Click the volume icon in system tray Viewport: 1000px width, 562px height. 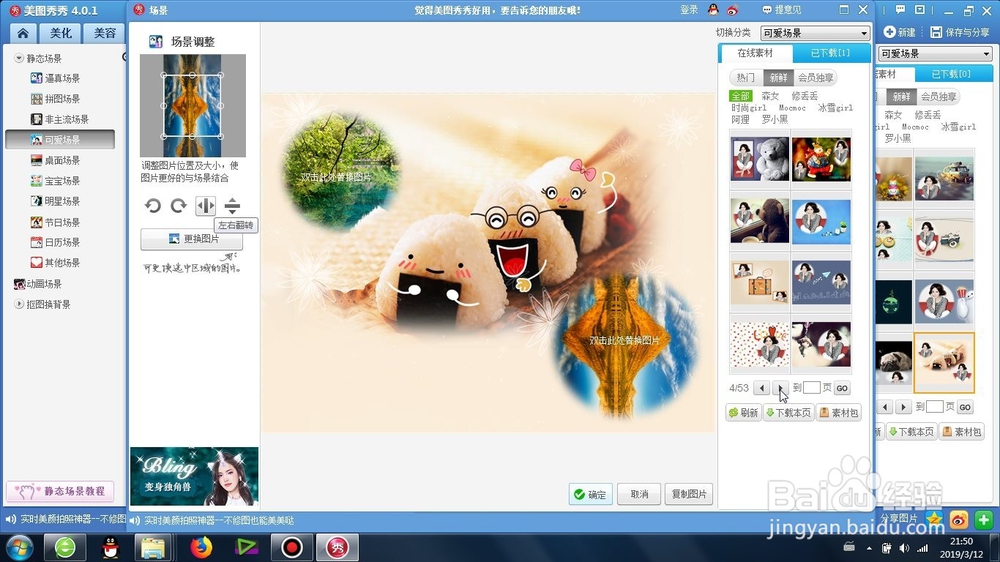pos(904,548)
